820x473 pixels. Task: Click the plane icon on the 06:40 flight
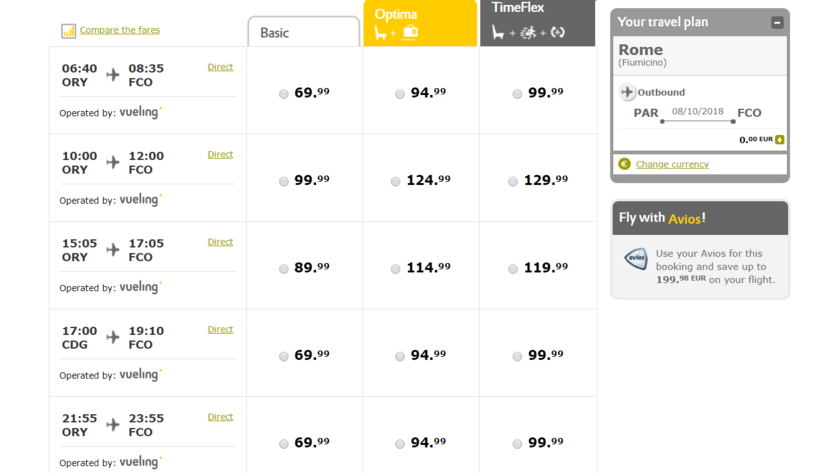112,75
